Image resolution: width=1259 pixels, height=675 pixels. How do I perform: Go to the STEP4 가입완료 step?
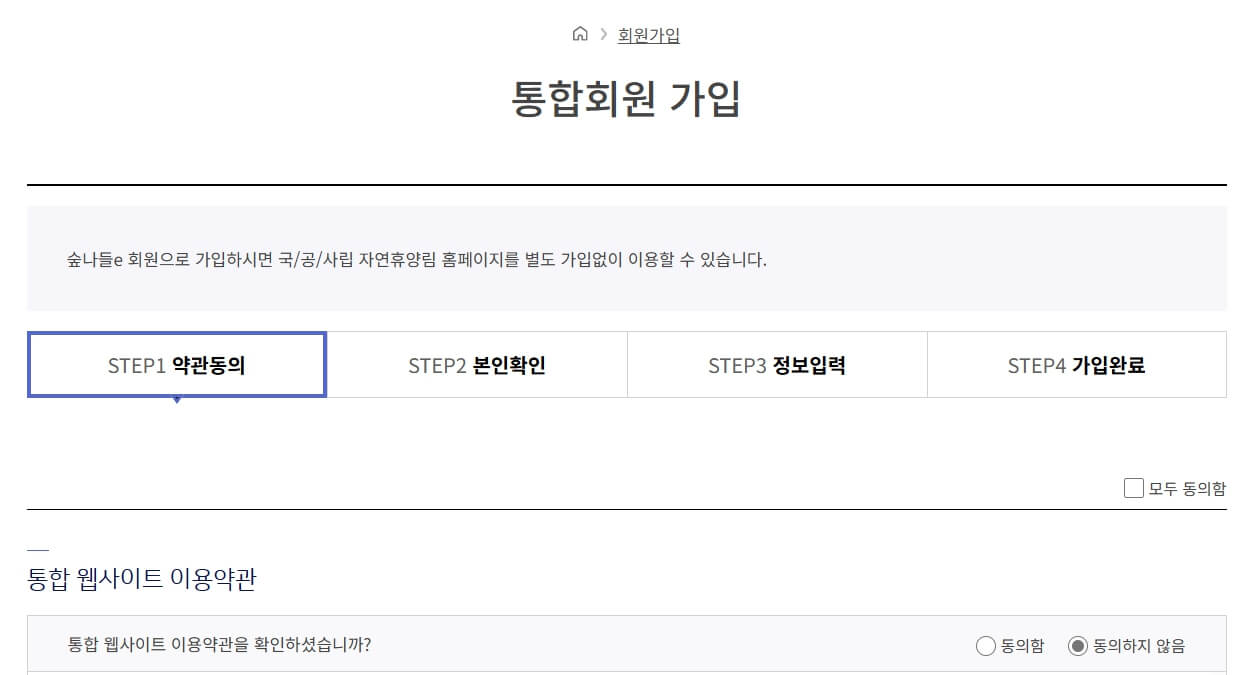click(x=1077, y=364)
